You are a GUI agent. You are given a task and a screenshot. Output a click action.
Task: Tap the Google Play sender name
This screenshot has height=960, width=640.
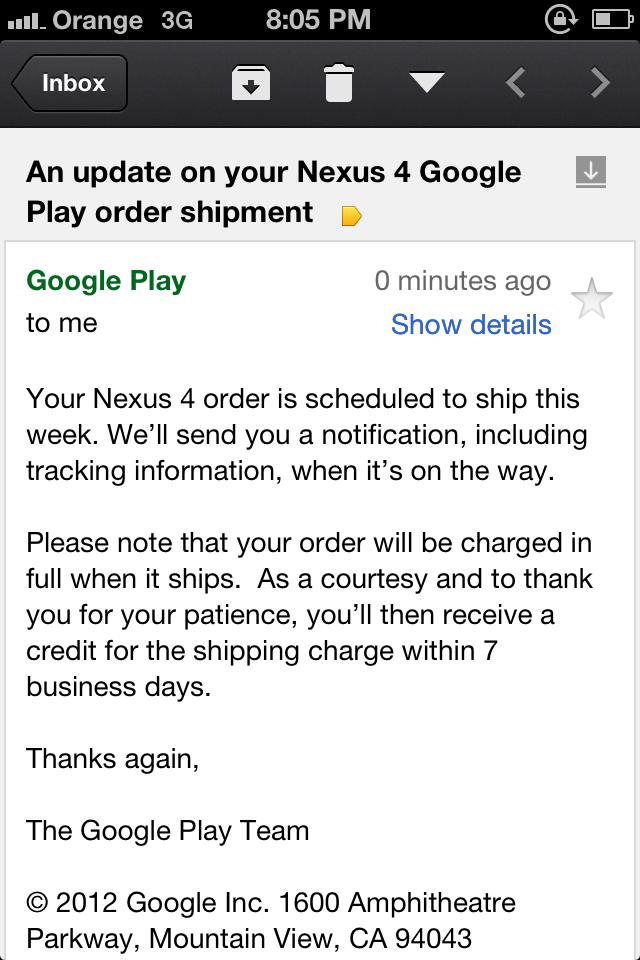point(106,281)
